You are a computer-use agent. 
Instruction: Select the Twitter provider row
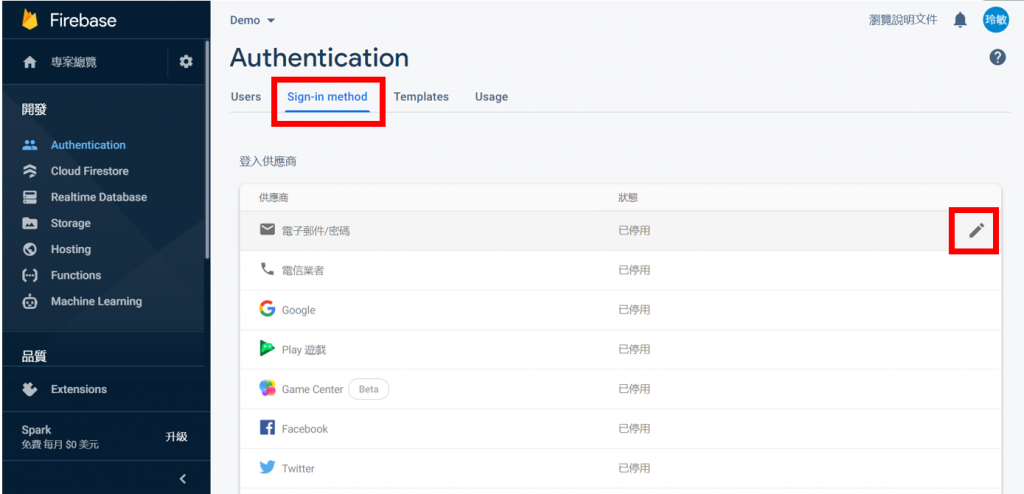coord(620,469)
